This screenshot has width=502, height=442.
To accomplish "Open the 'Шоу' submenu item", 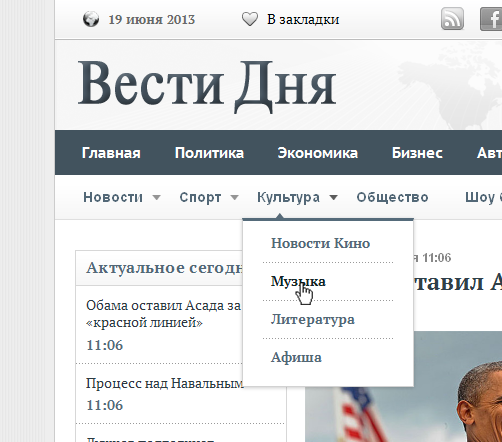I will coord(480,197).
